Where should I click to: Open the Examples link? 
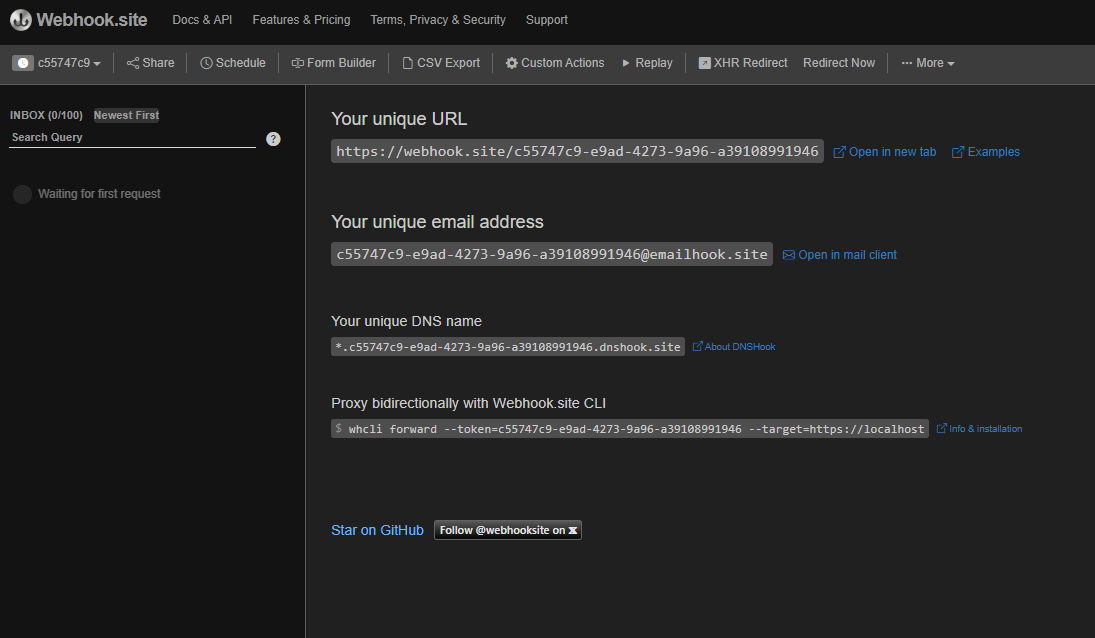(985, 152)
